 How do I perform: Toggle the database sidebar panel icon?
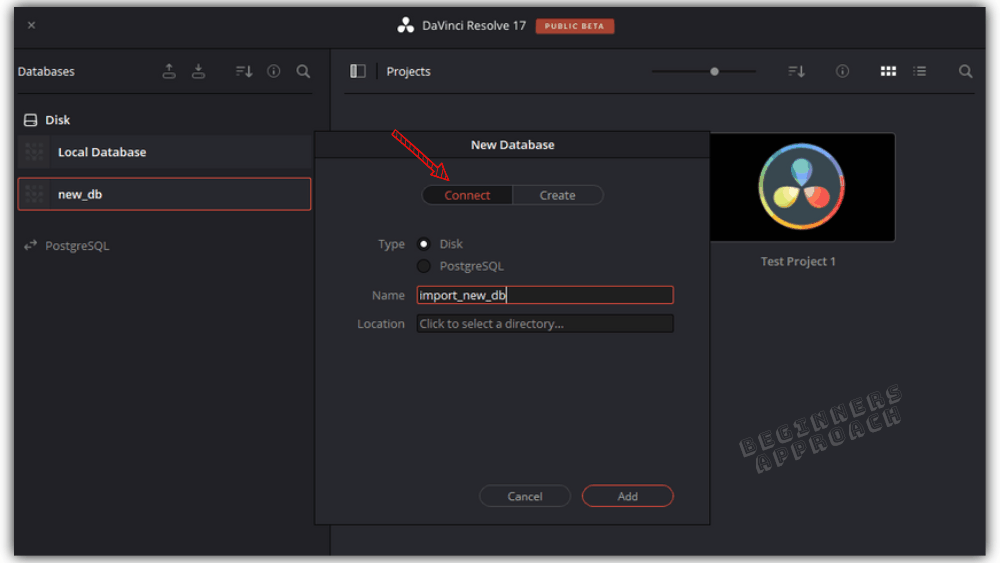tap(358, 71)
